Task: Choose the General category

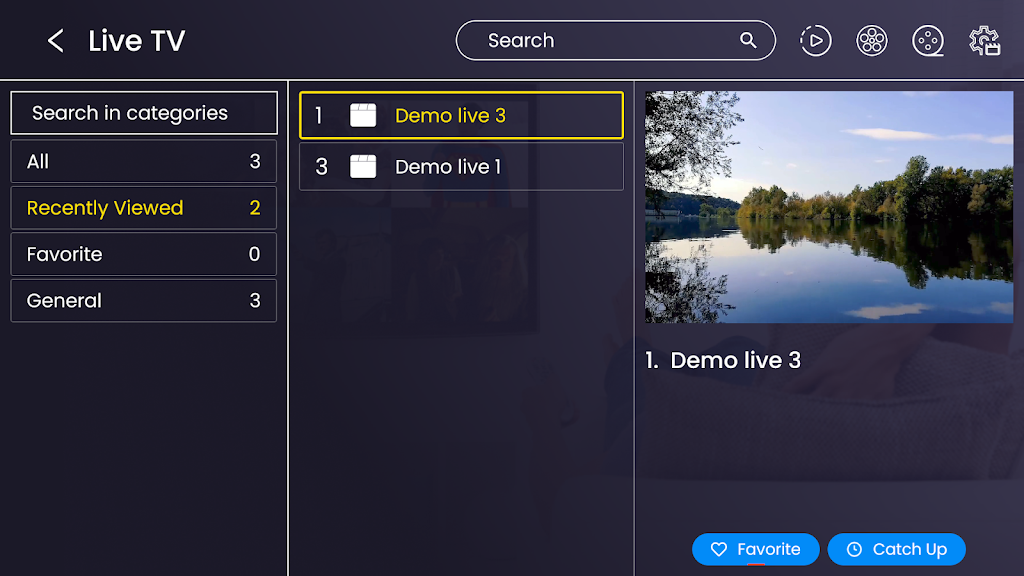Action: click(x=143, y=300)
